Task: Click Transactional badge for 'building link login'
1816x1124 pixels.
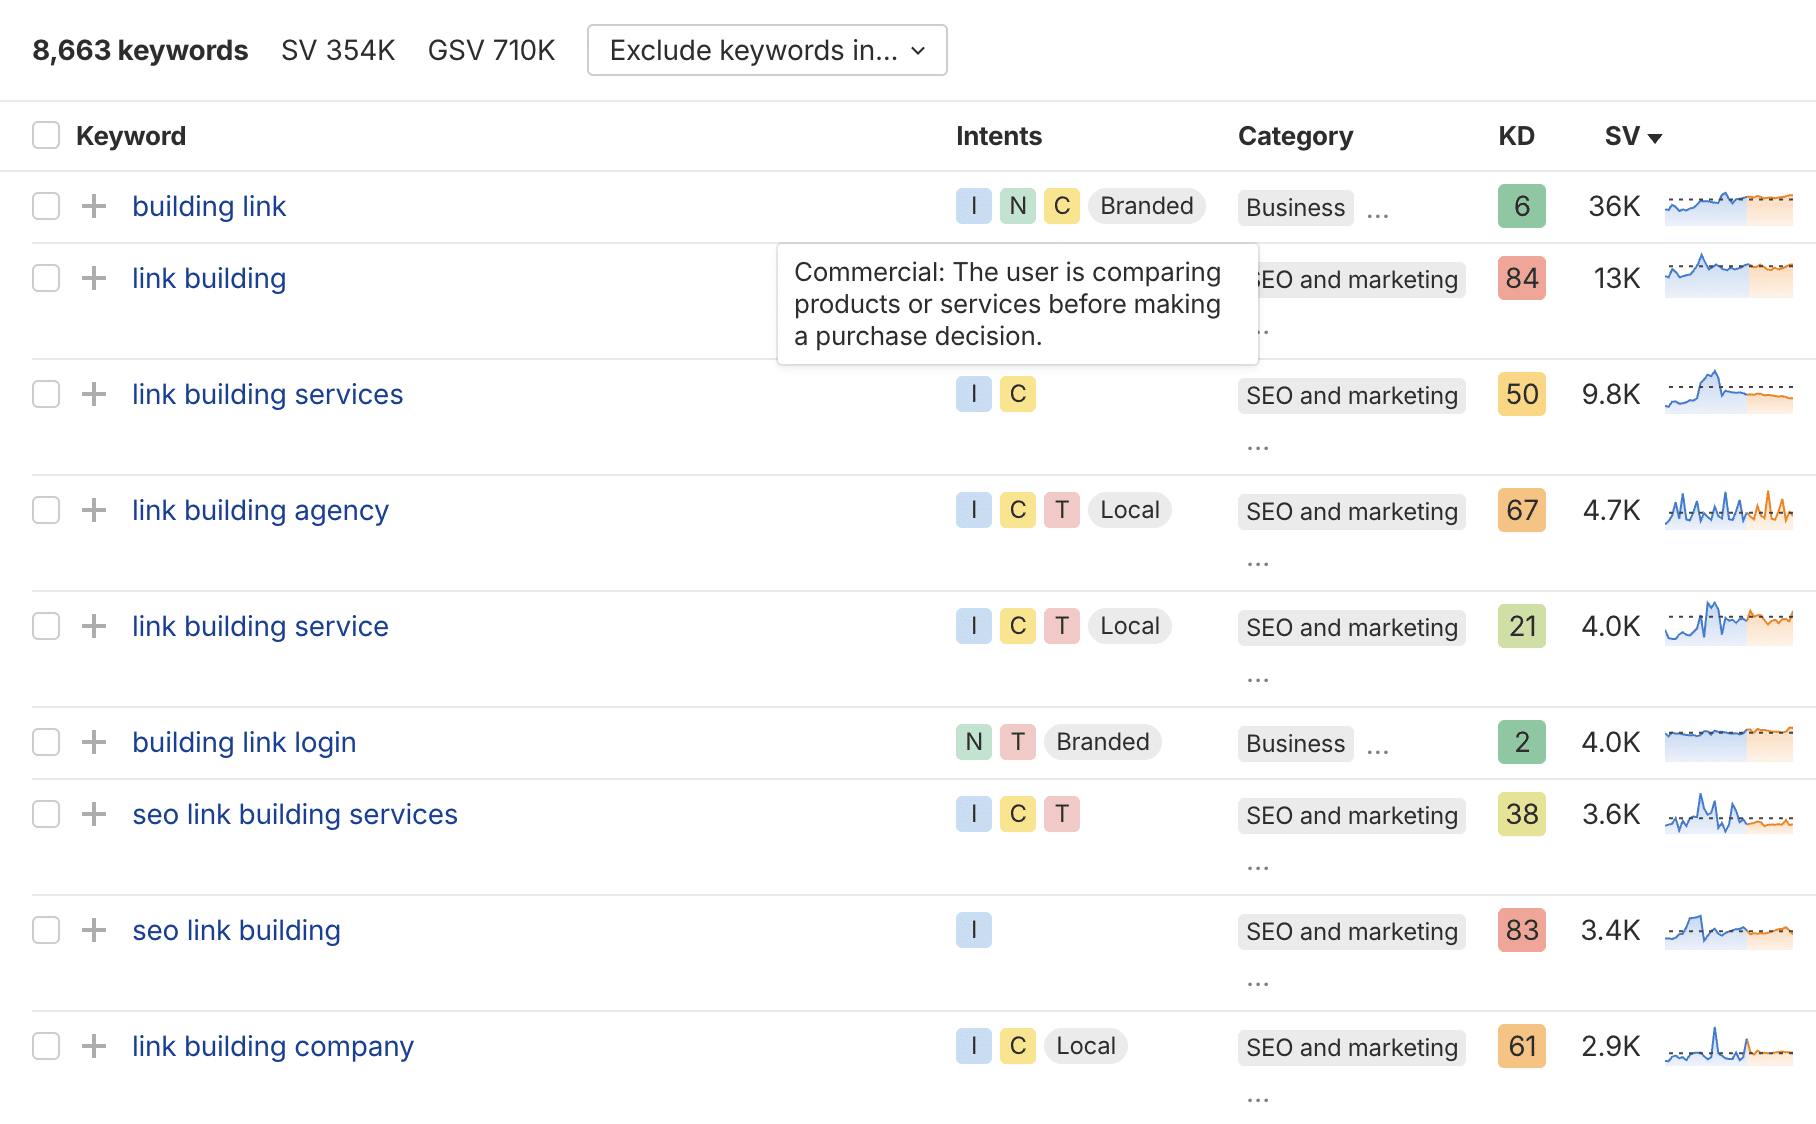Action: pos(1018,742)
